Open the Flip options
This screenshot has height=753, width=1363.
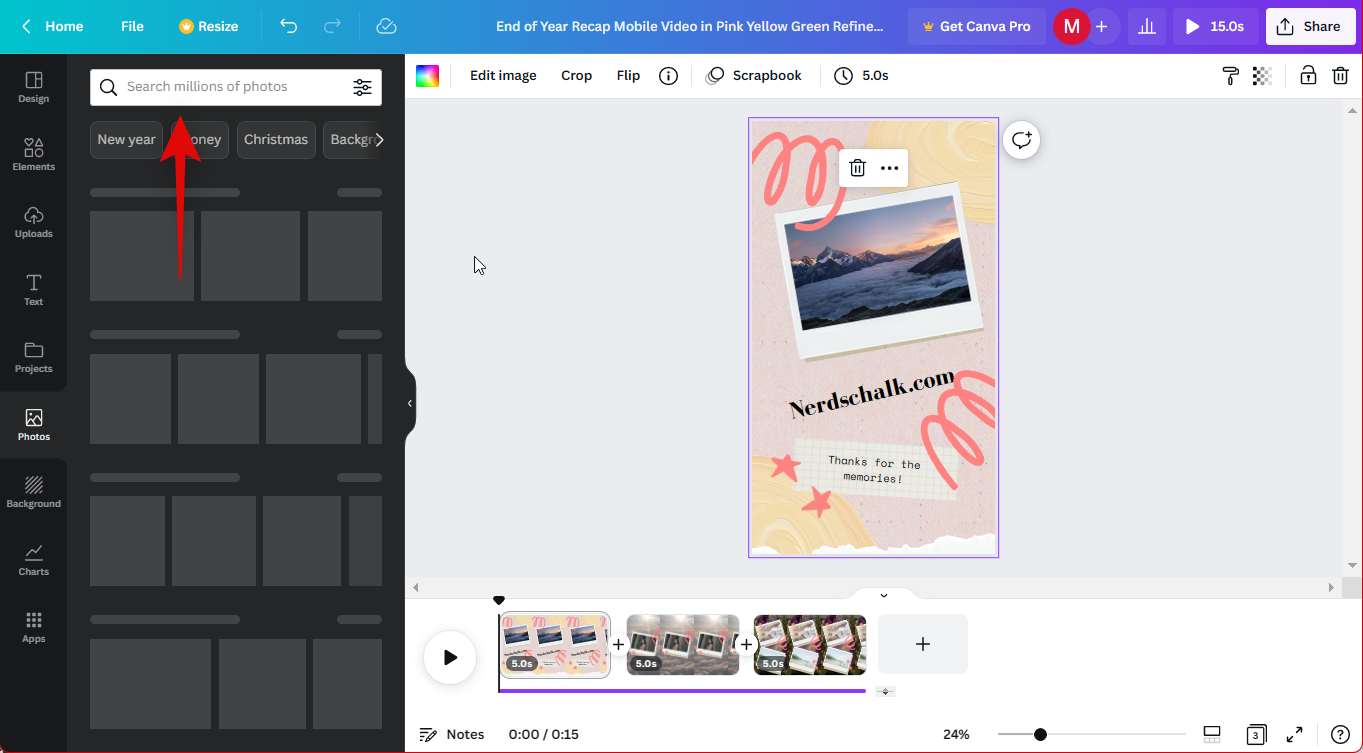click(628, 76)
